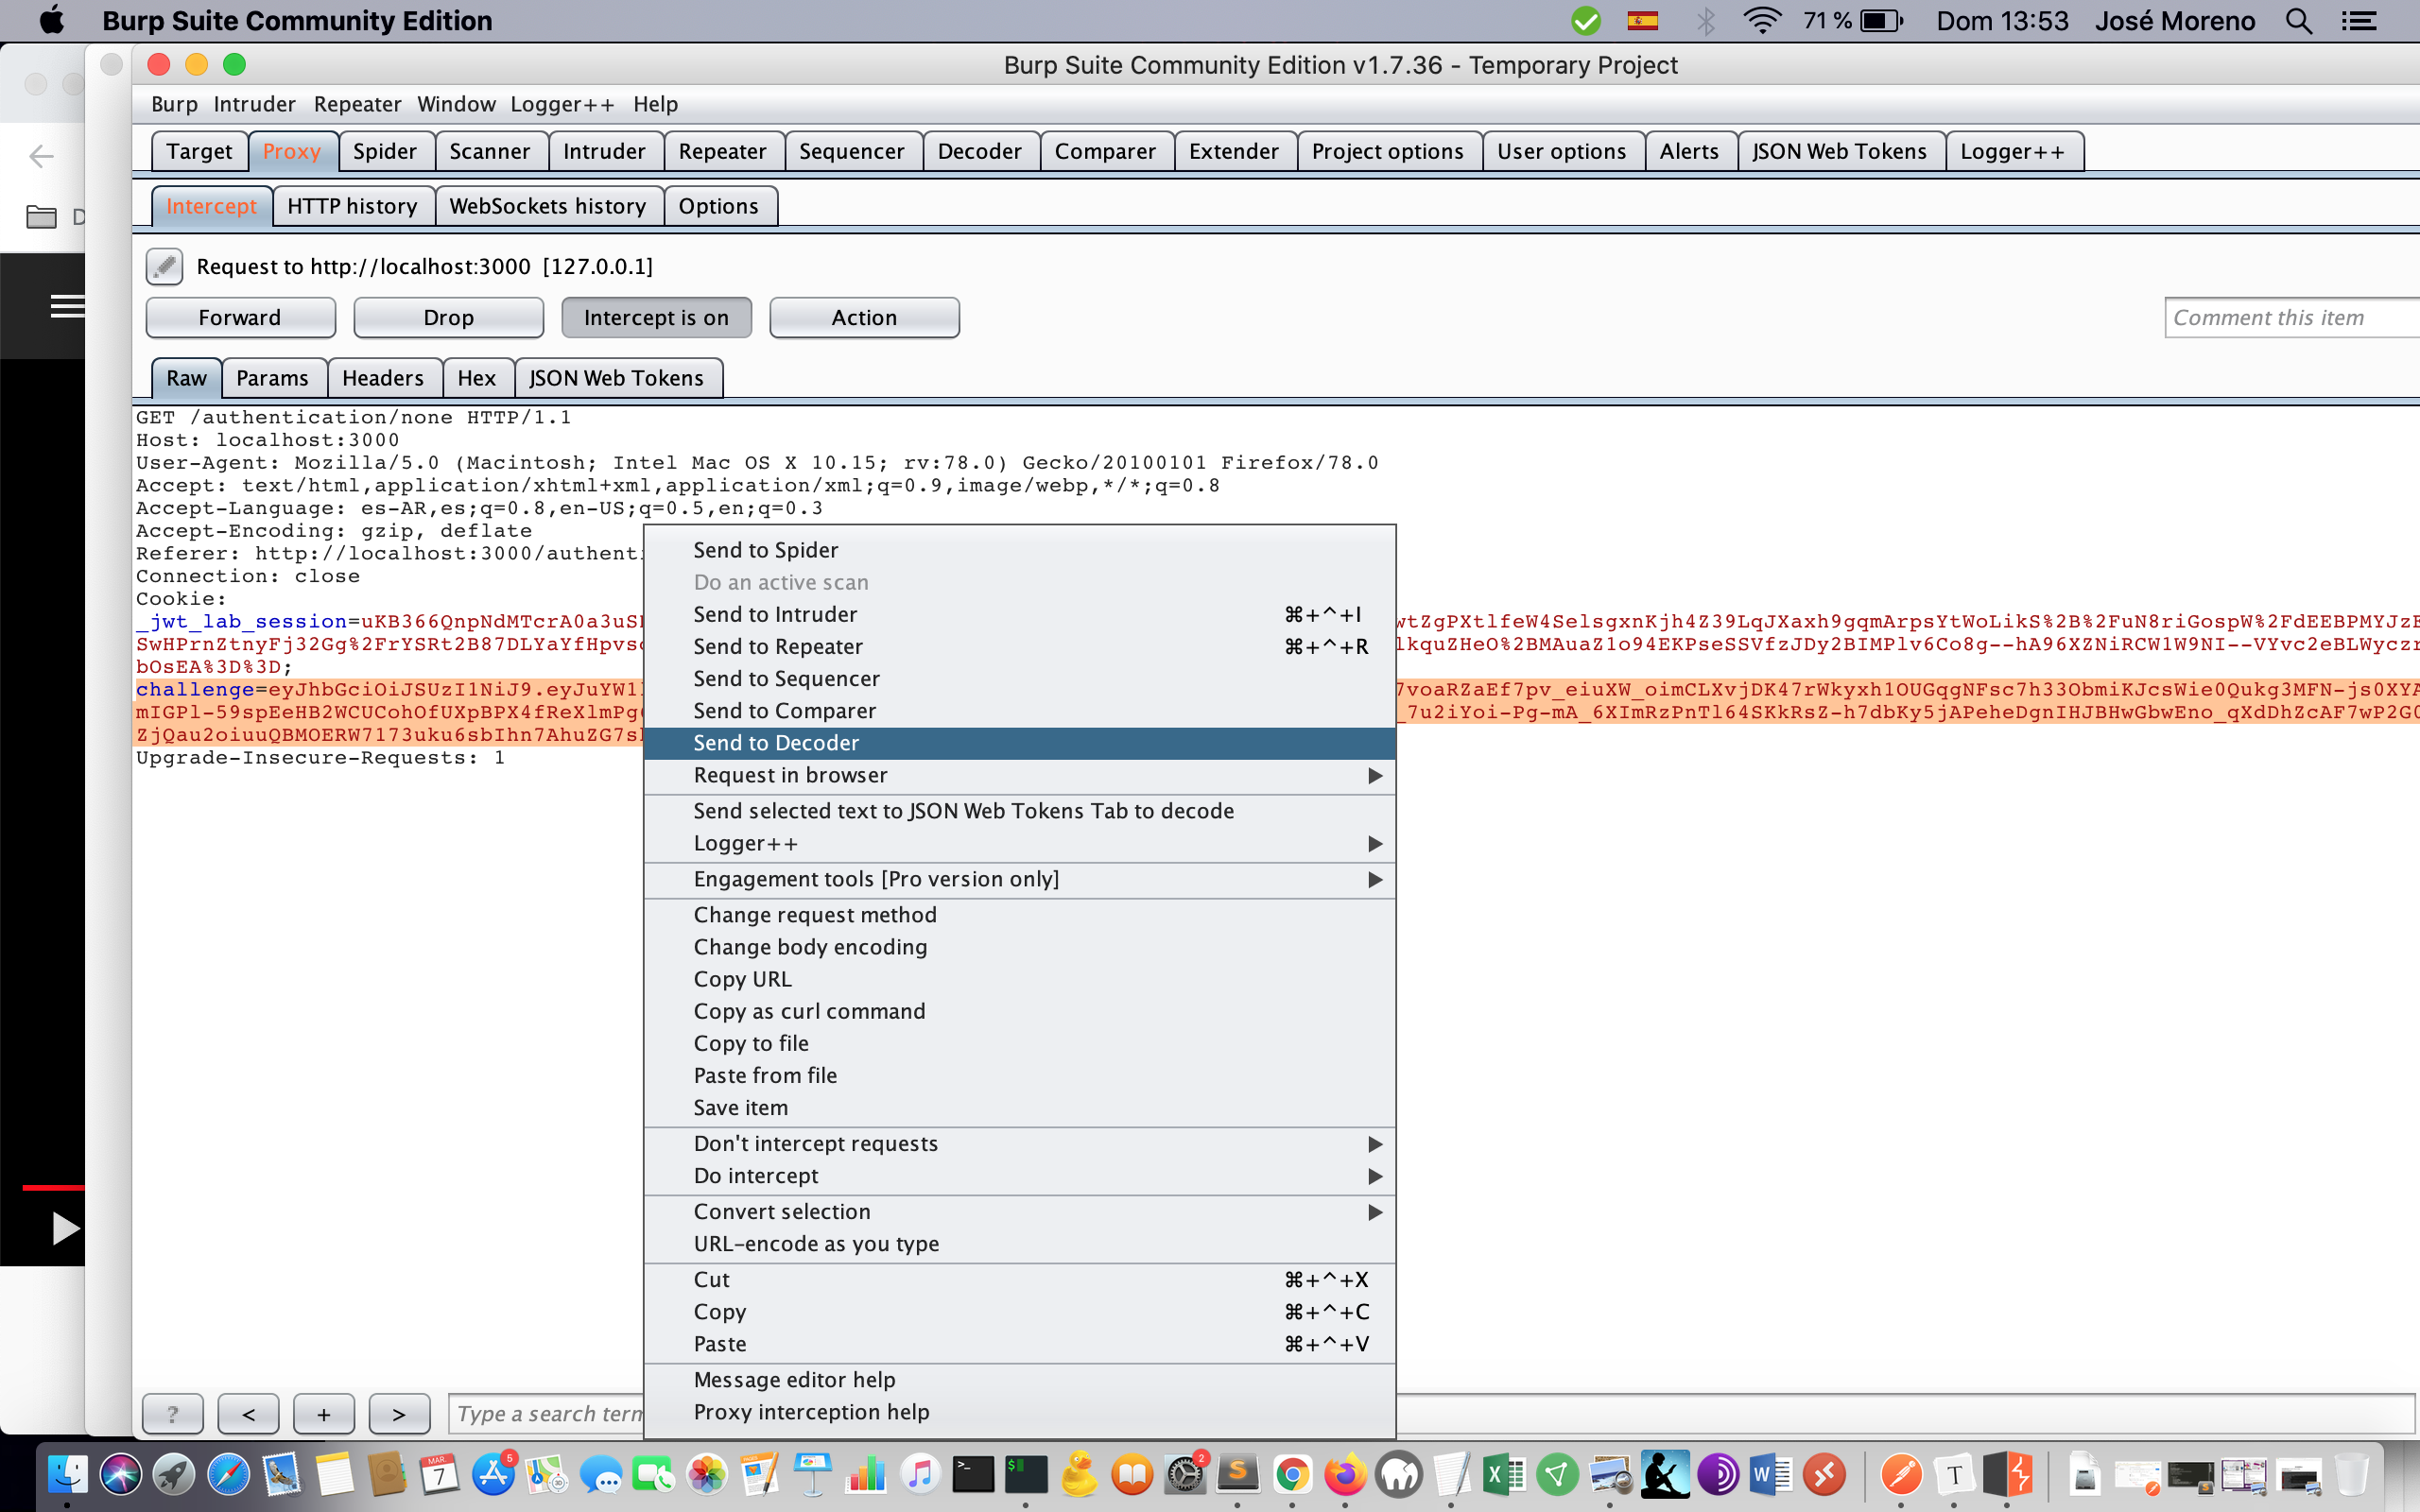Image resolution: width=2420 pixels, height=1512 pixels.
Task: Open Tor Browser in the Dock
Action: (x=1718, y=1474)
